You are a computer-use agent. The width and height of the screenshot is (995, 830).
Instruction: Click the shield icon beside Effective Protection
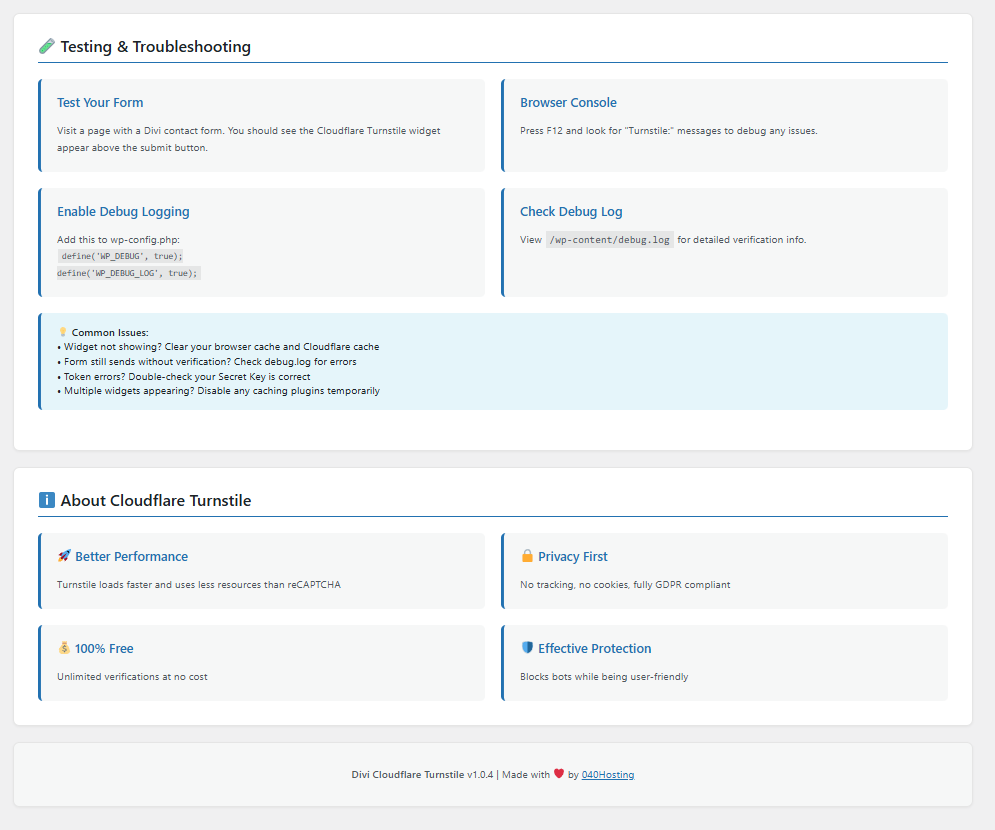click(527, 648)
